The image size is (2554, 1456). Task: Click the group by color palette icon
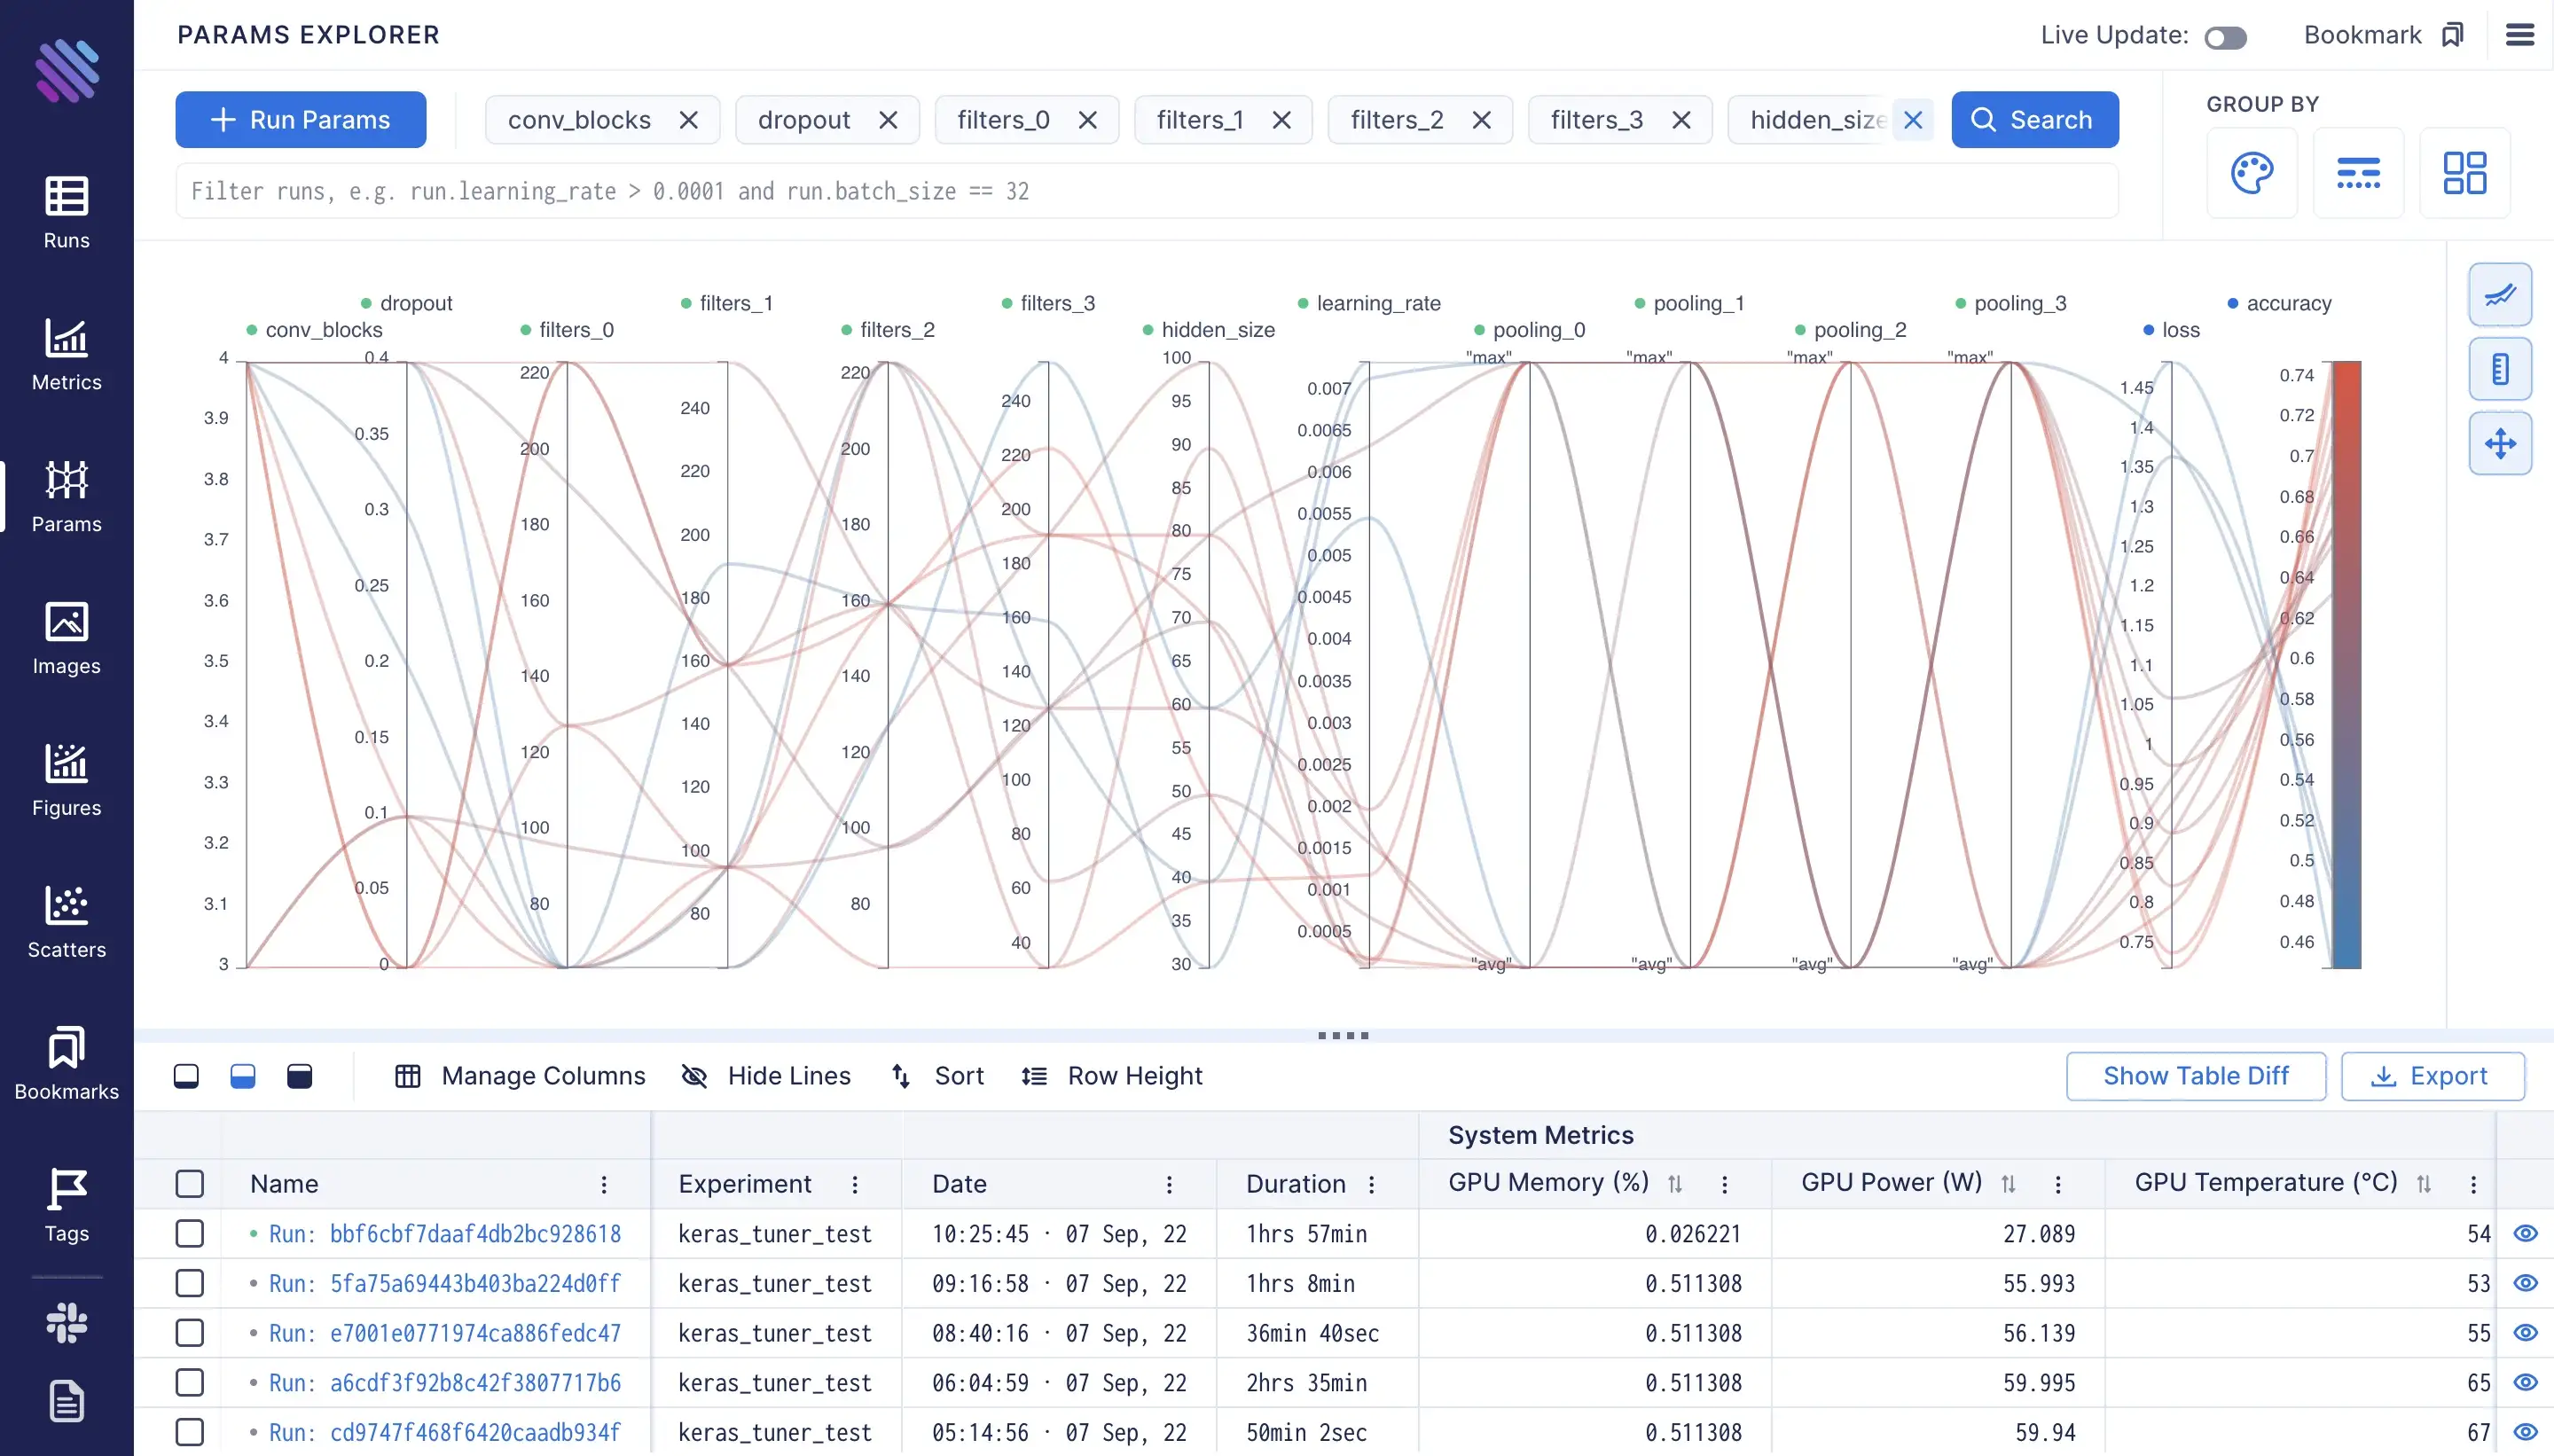pos(2252,173)
